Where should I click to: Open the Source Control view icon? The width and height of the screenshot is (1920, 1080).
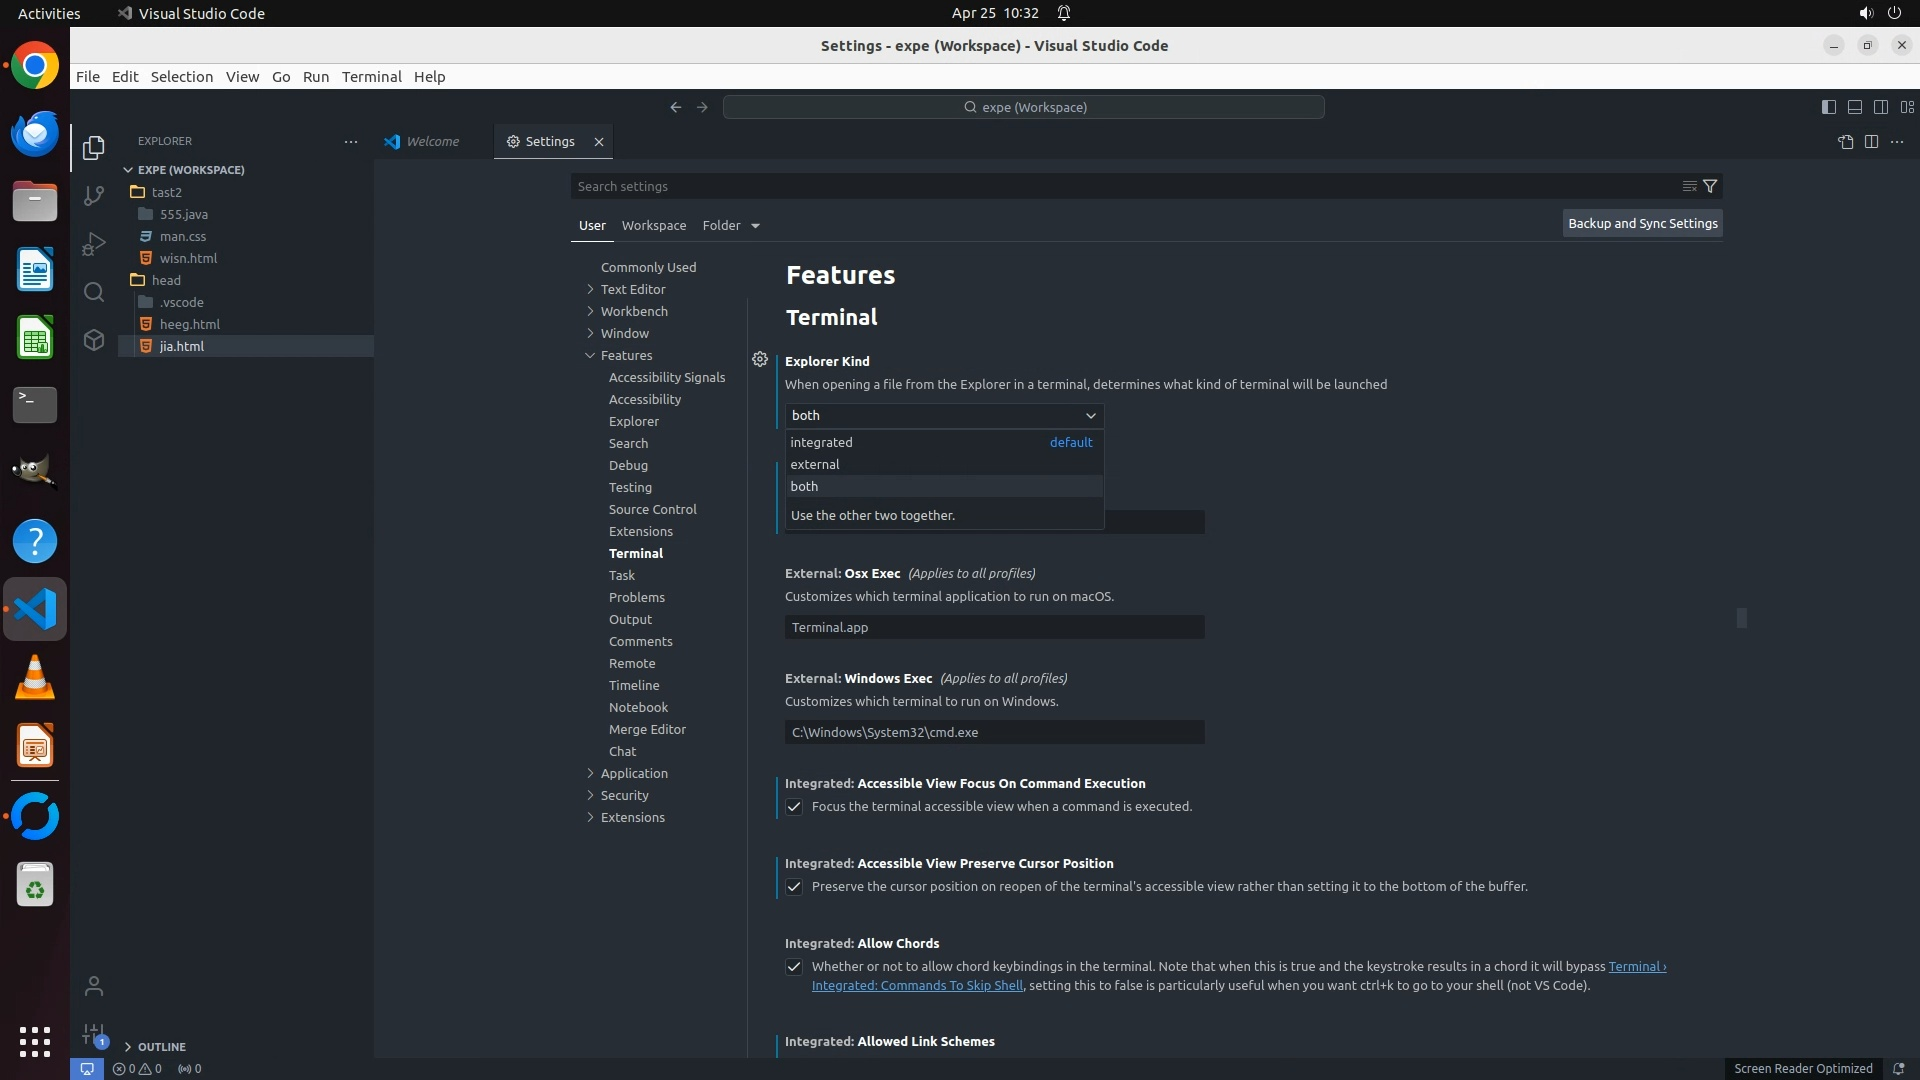tap(94, 196)
